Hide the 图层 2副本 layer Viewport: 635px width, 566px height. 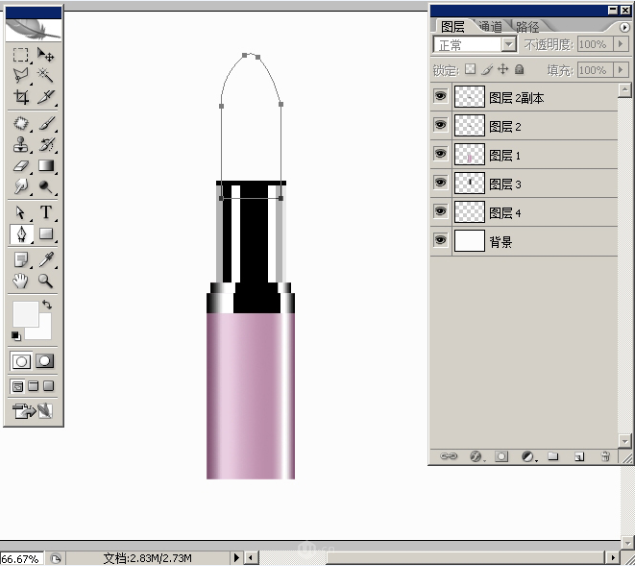(440, 98)
